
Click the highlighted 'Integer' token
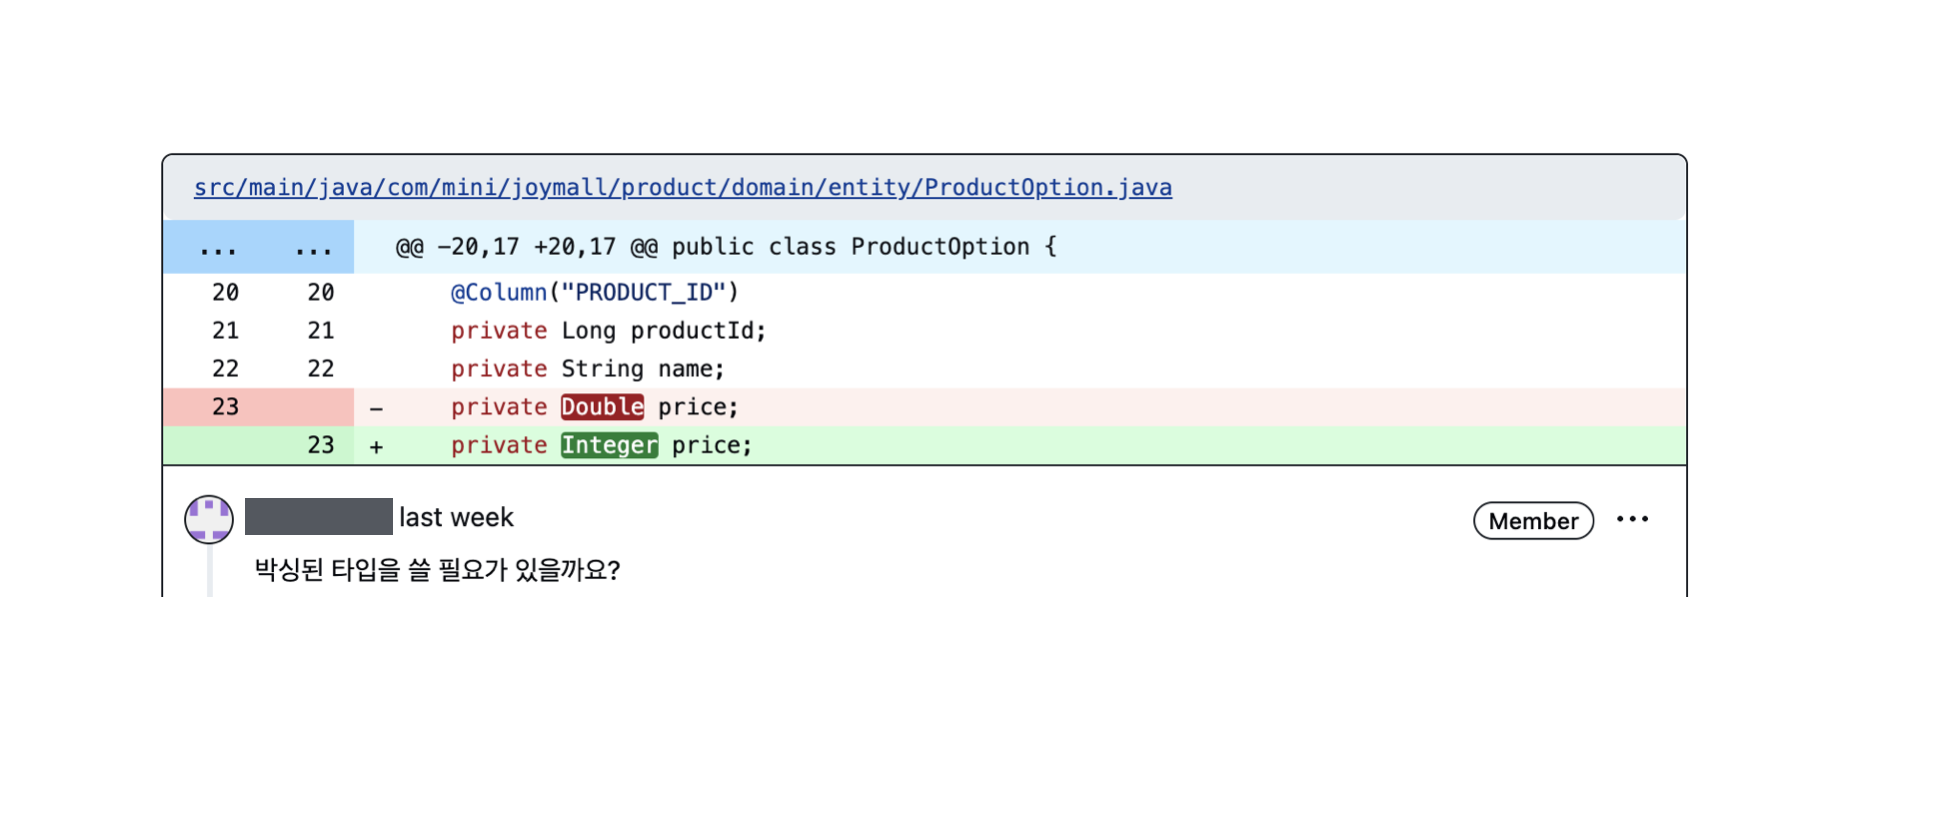pyautogui.click(x=609, y=445)
